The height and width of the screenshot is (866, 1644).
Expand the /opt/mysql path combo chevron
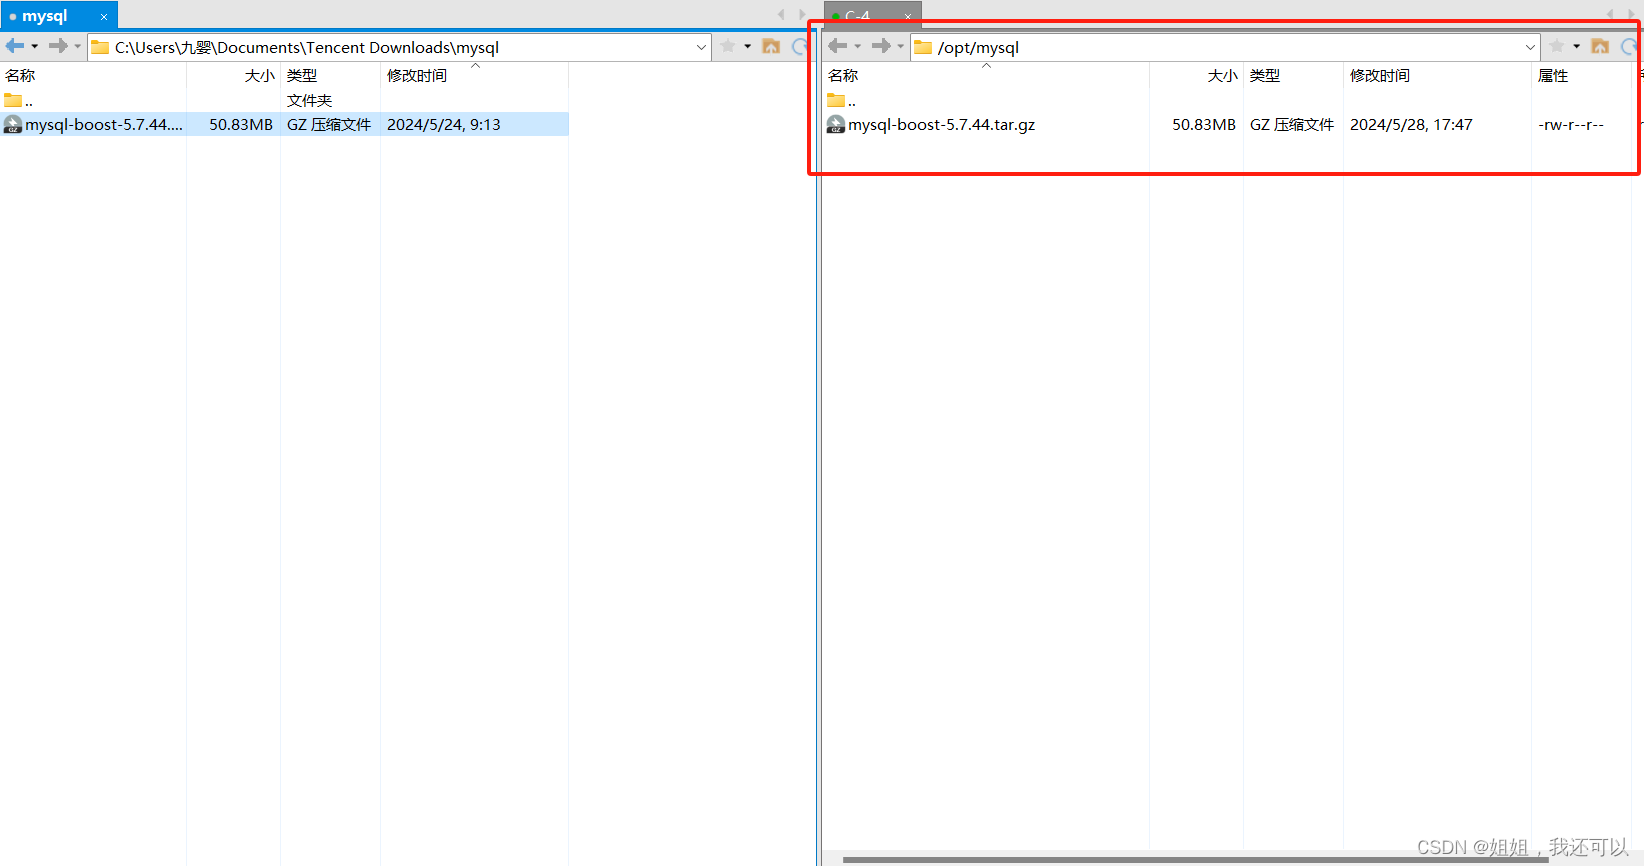(1530, 47)
